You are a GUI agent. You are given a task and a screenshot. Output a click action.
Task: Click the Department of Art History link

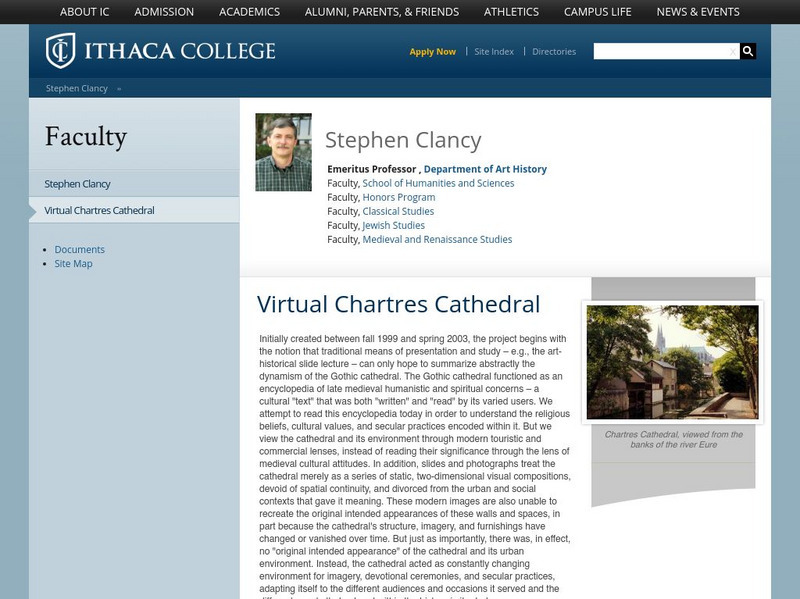click(485, 169)
